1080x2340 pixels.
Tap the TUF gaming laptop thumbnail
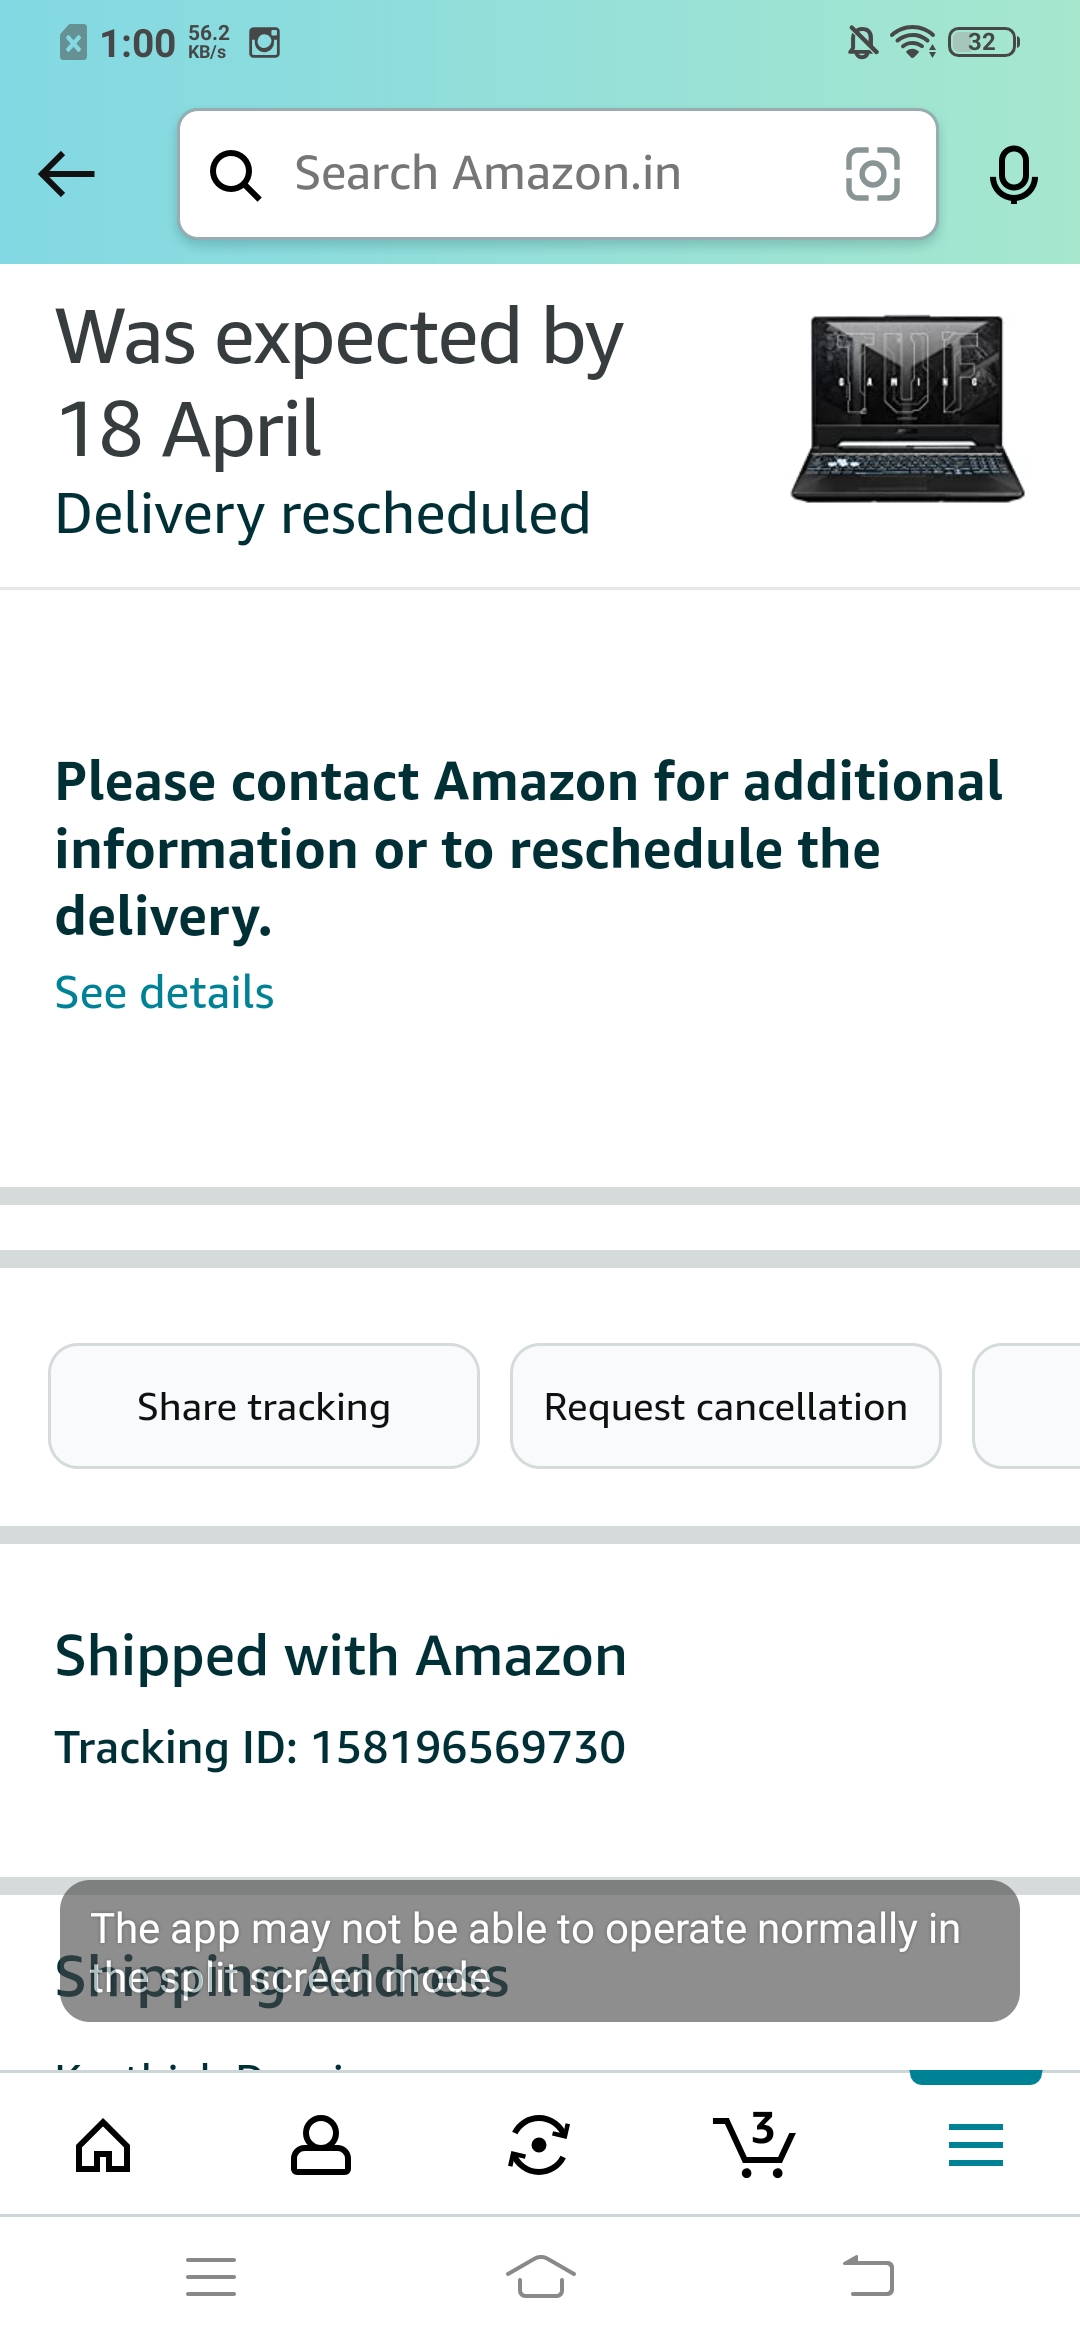[907, 408]
